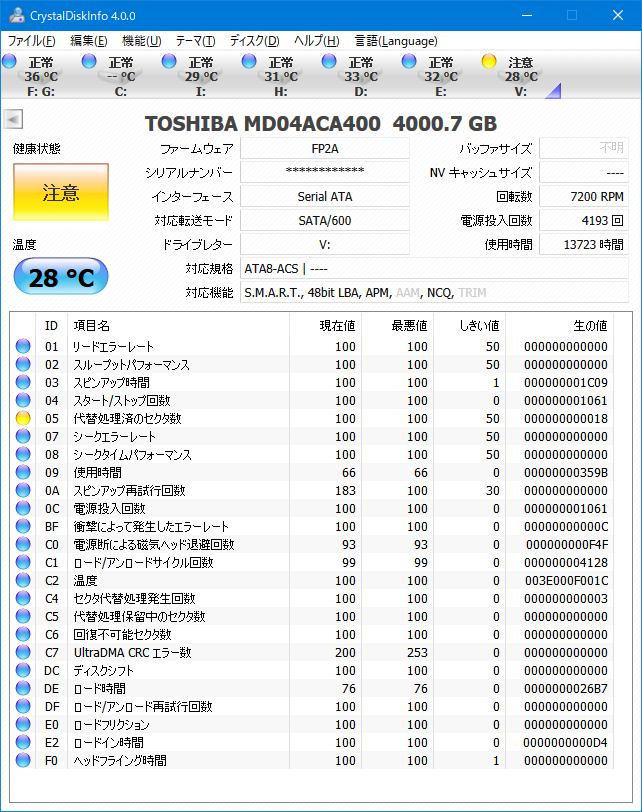Select the row リードエラーレート

point(312,346)
